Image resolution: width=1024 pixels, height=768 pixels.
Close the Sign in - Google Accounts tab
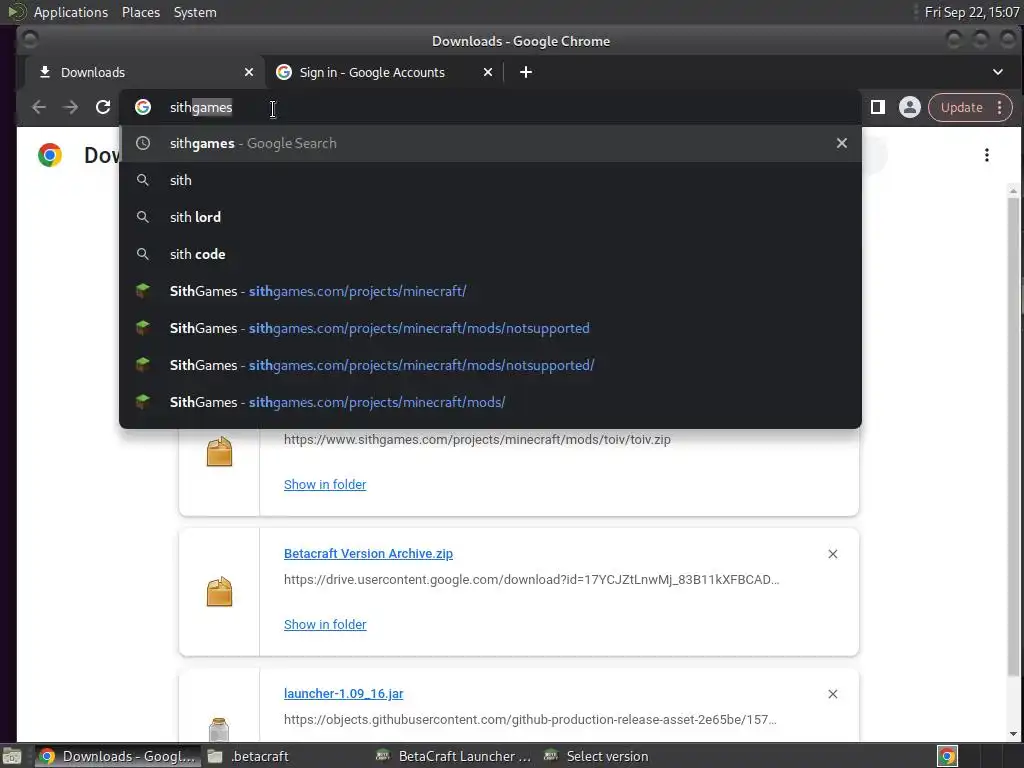[x=488, y=72]
